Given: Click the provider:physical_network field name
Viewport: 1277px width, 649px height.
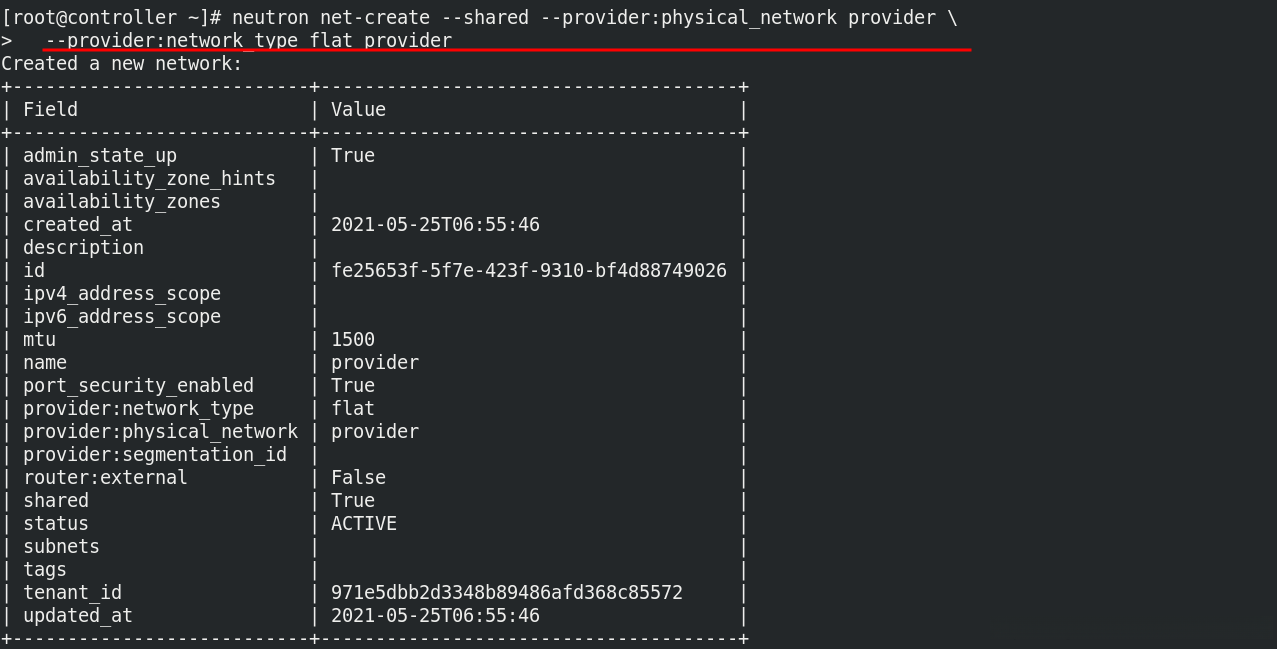Looking at the screenshot, I should tap(160, 432).
